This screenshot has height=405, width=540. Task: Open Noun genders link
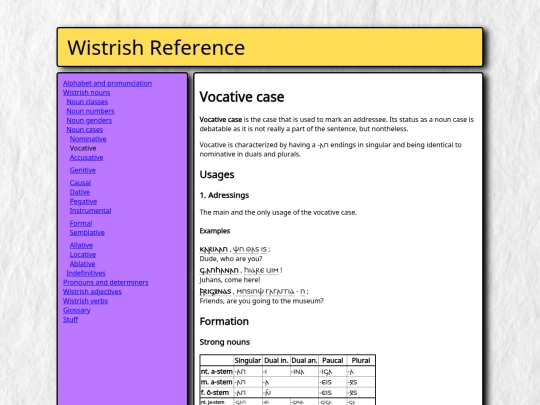click(x=89, y=121)
